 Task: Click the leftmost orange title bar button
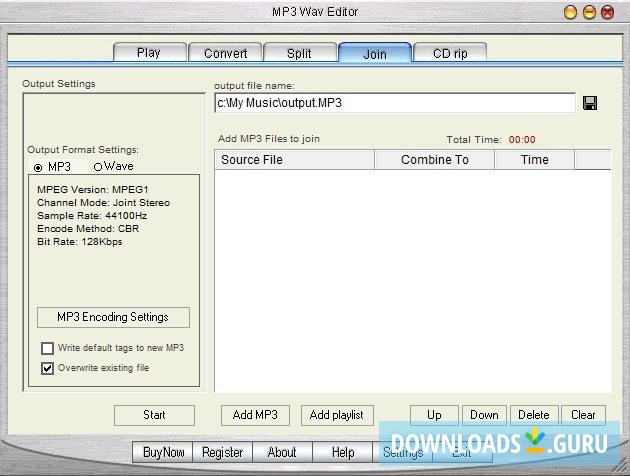pos(571,12)
